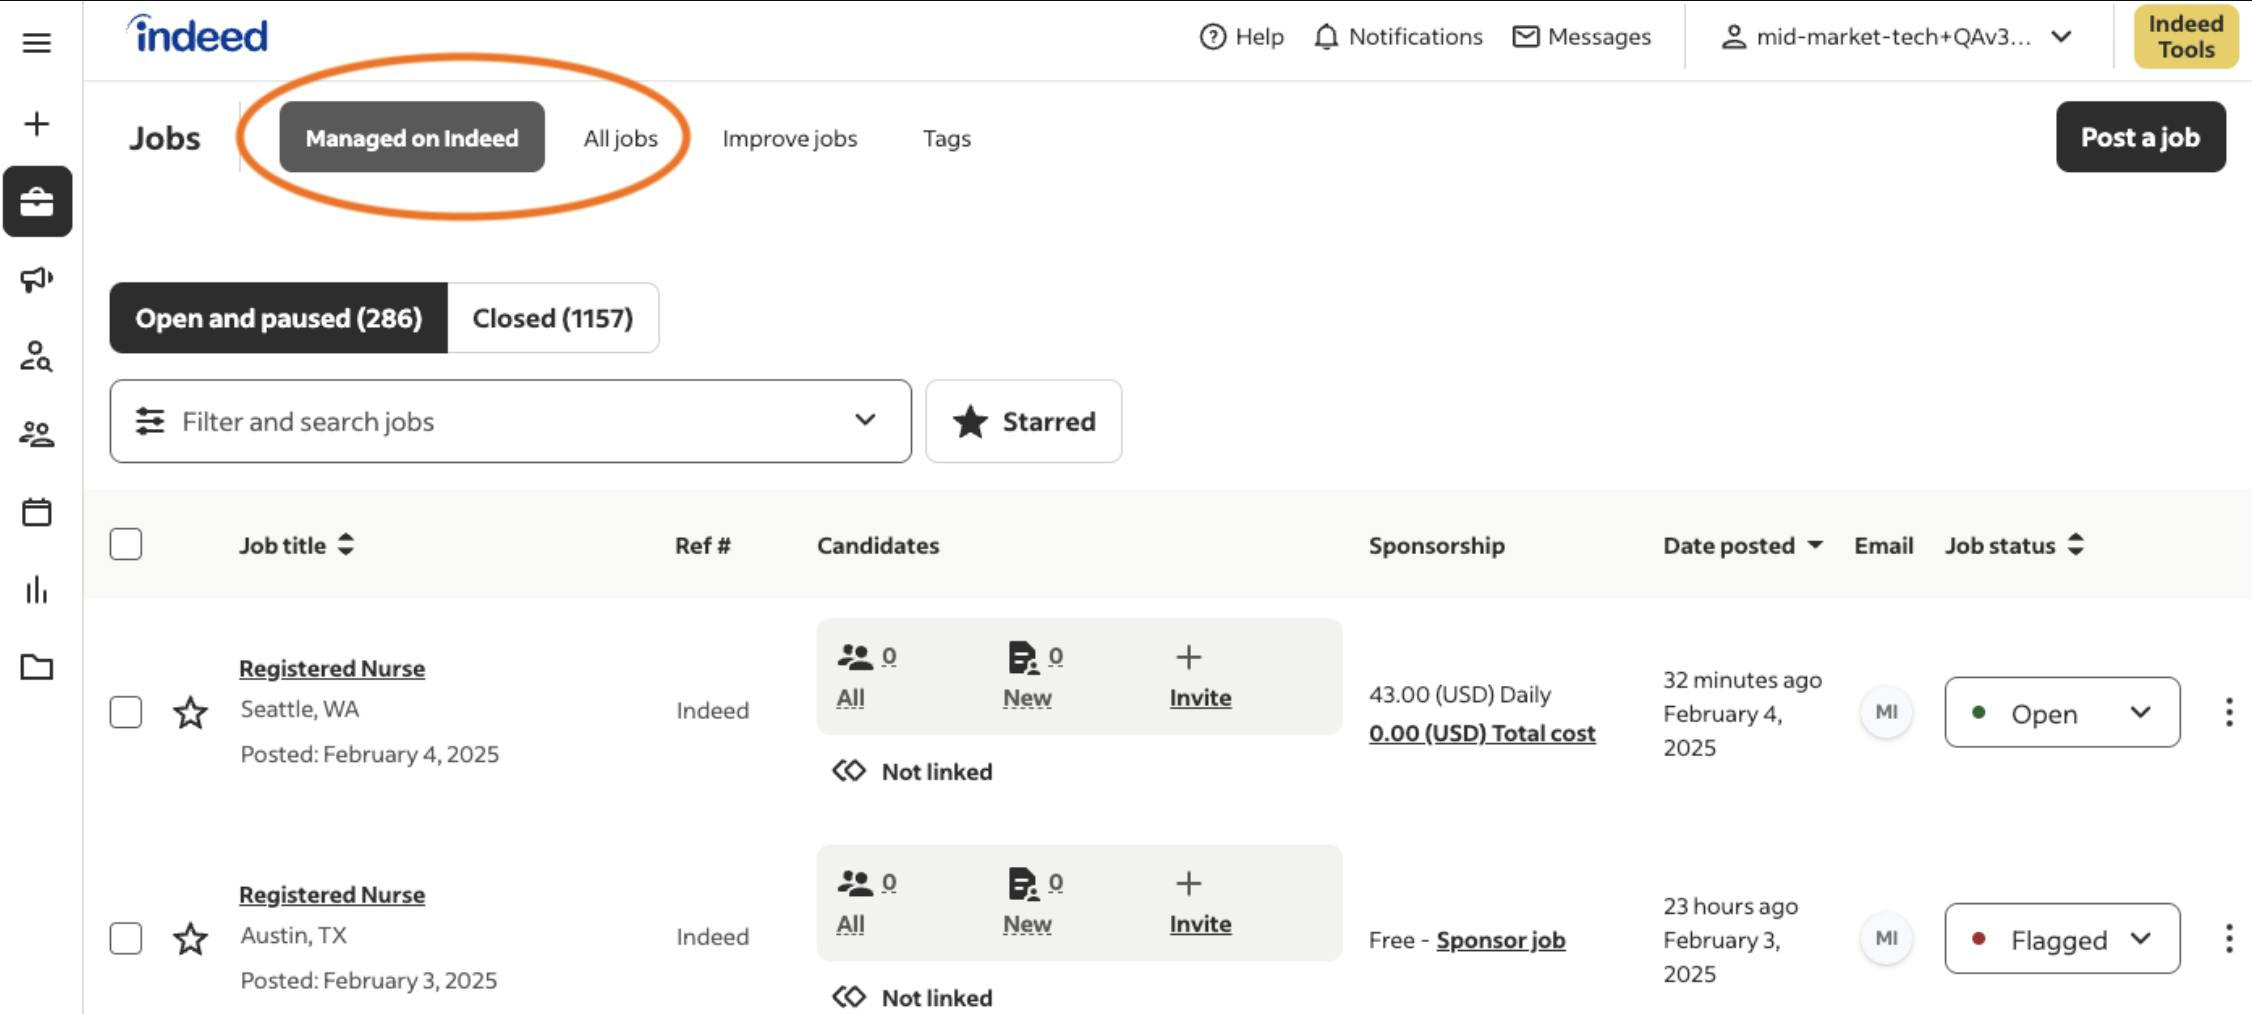Expand the account menu chevron
Screen dimensions: 2252x1014
point(2061,37)
